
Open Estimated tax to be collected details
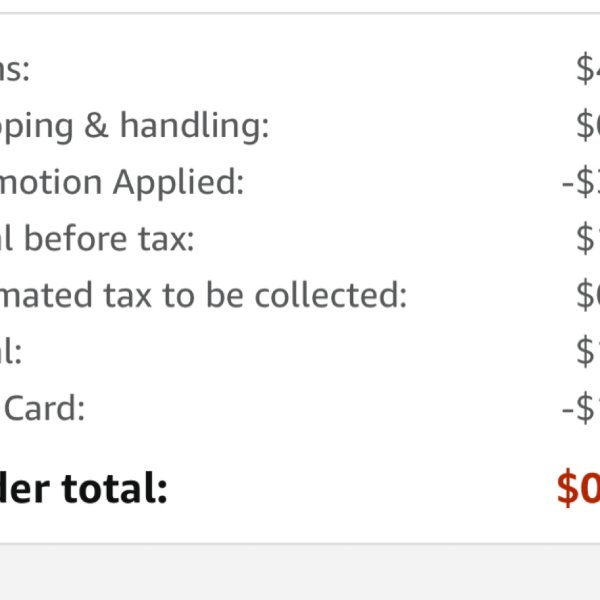click(203, 295)
